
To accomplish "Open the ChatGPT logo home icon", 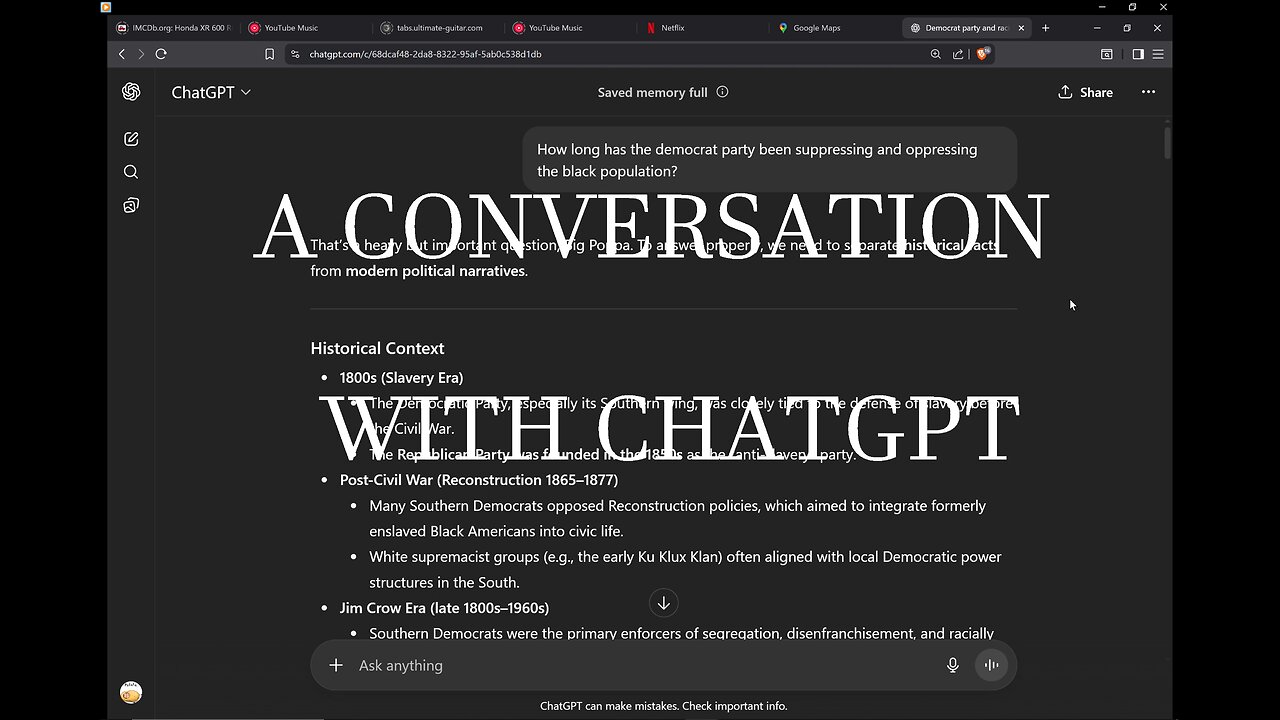I will 131,92.
